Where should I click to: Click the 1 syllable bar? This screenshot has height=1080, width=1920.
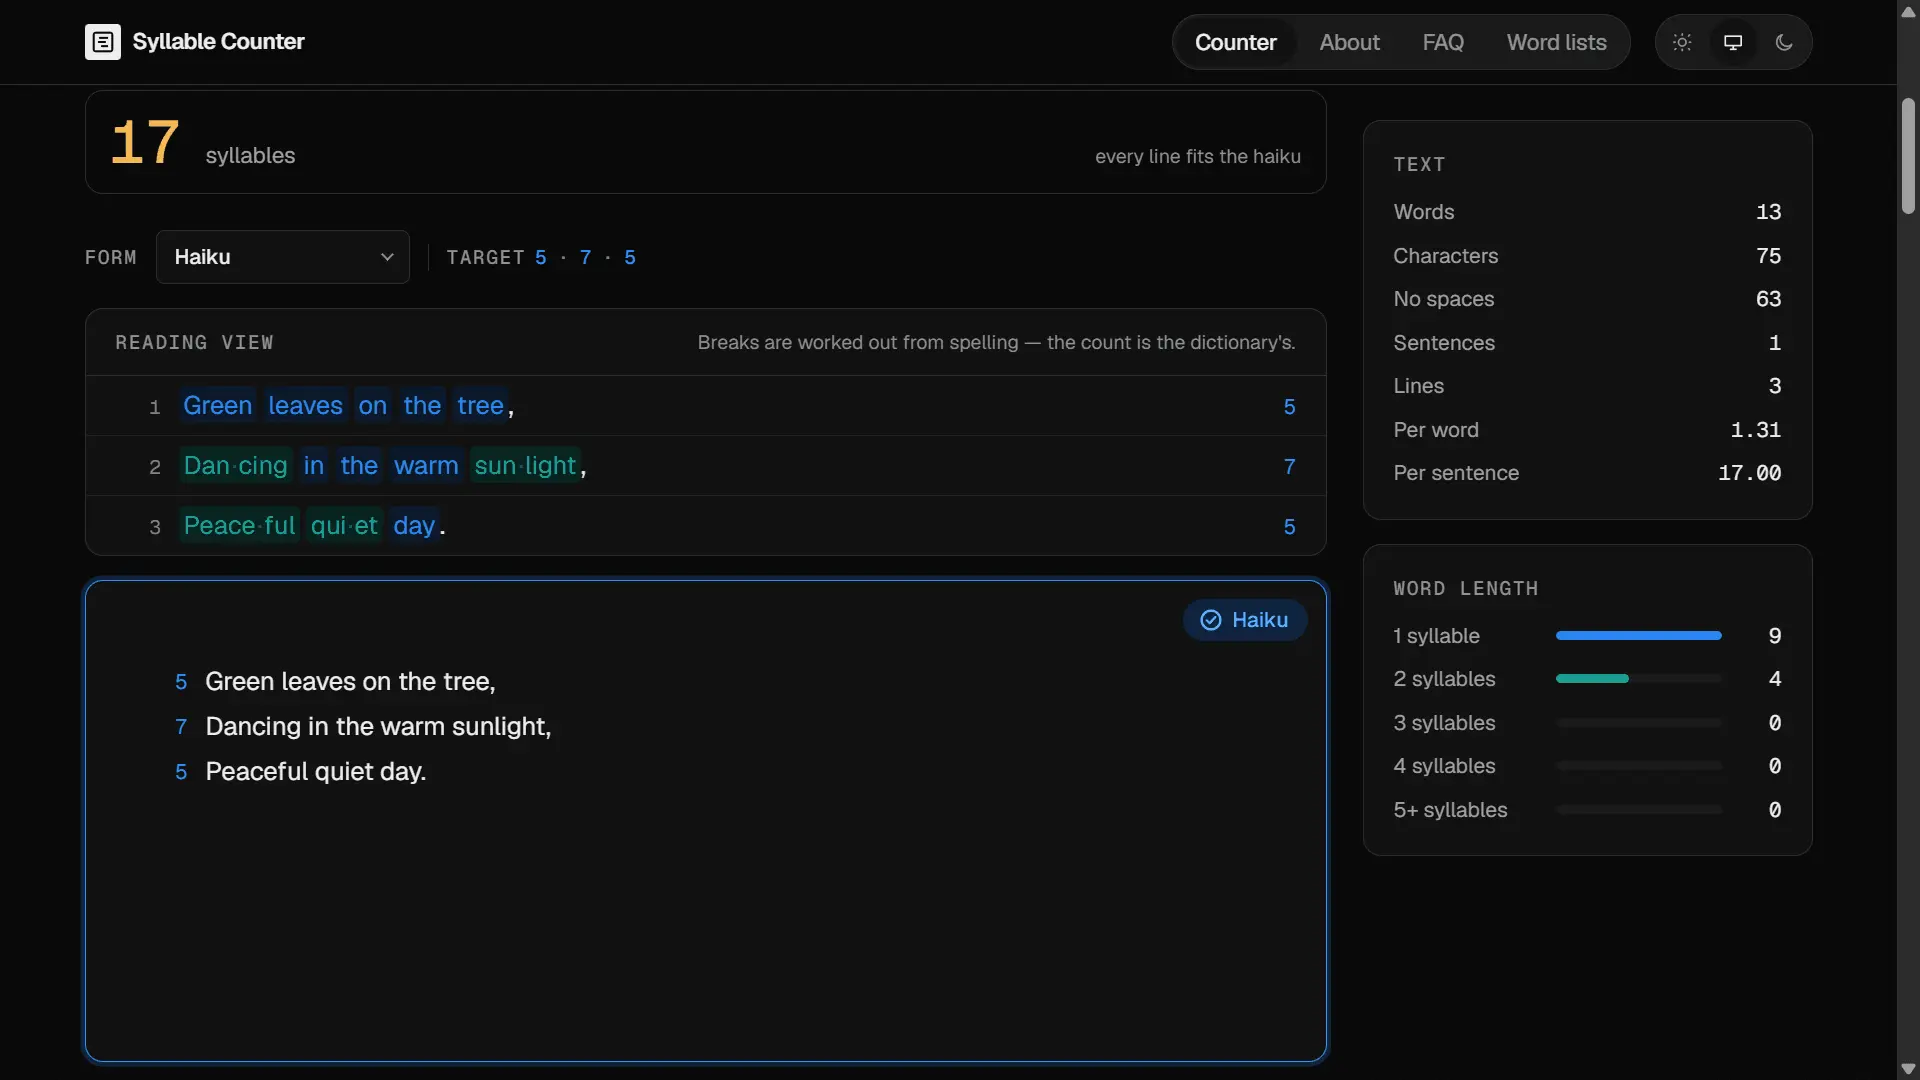(x=1638, y=636)
